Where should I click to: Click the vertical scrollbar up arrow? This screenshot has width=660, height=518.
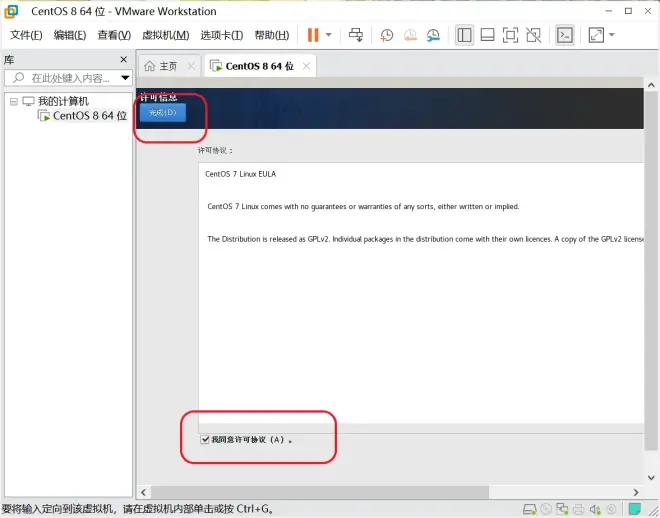point(651,85)
